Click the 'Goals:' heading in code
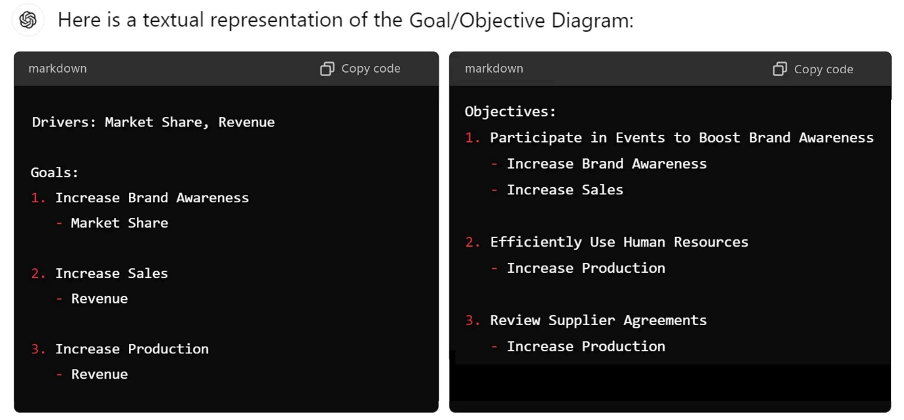Image resolution: width=904 pixels, height=420 pixels. 55,172
